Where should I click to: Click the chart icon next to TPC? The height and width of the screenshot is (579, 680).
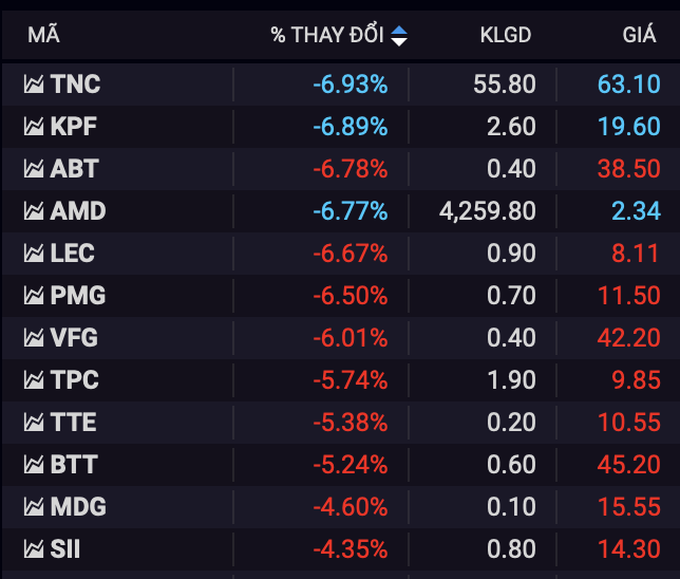click(x=35, y=380)
